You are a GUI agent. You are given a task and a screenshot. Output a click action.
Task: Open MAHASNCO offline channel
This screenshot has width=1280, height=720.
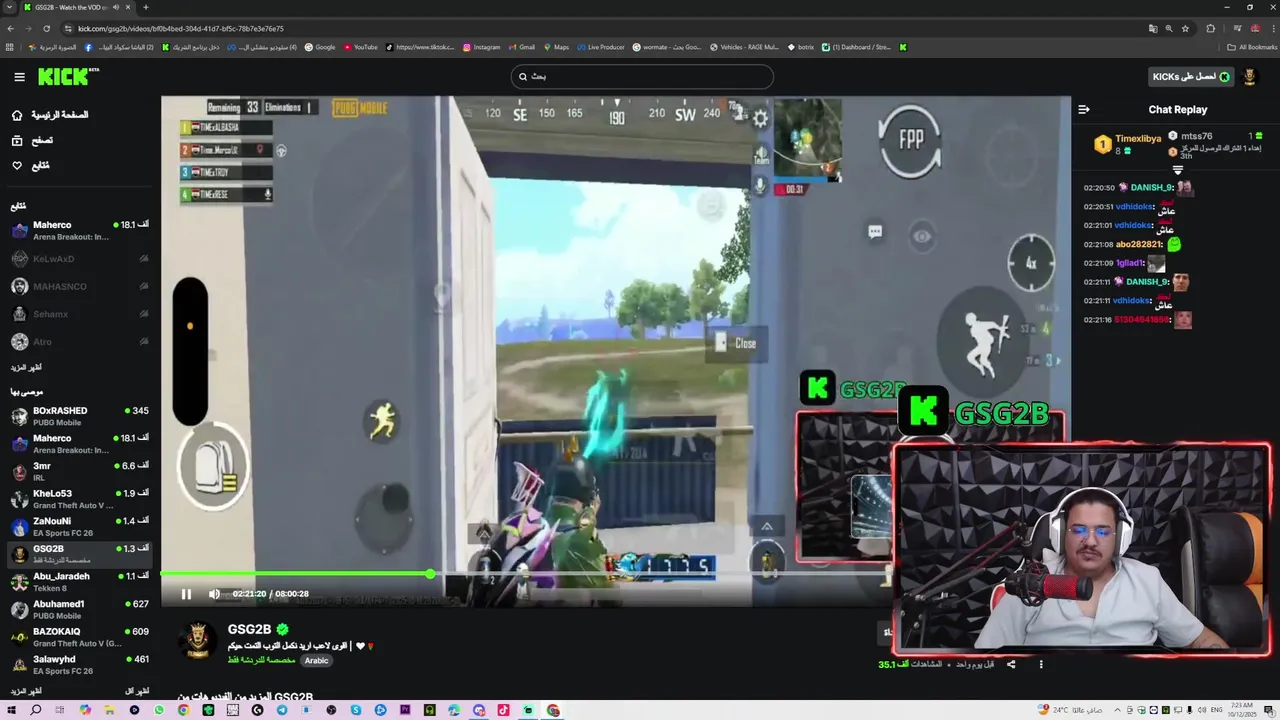[80, 287]
